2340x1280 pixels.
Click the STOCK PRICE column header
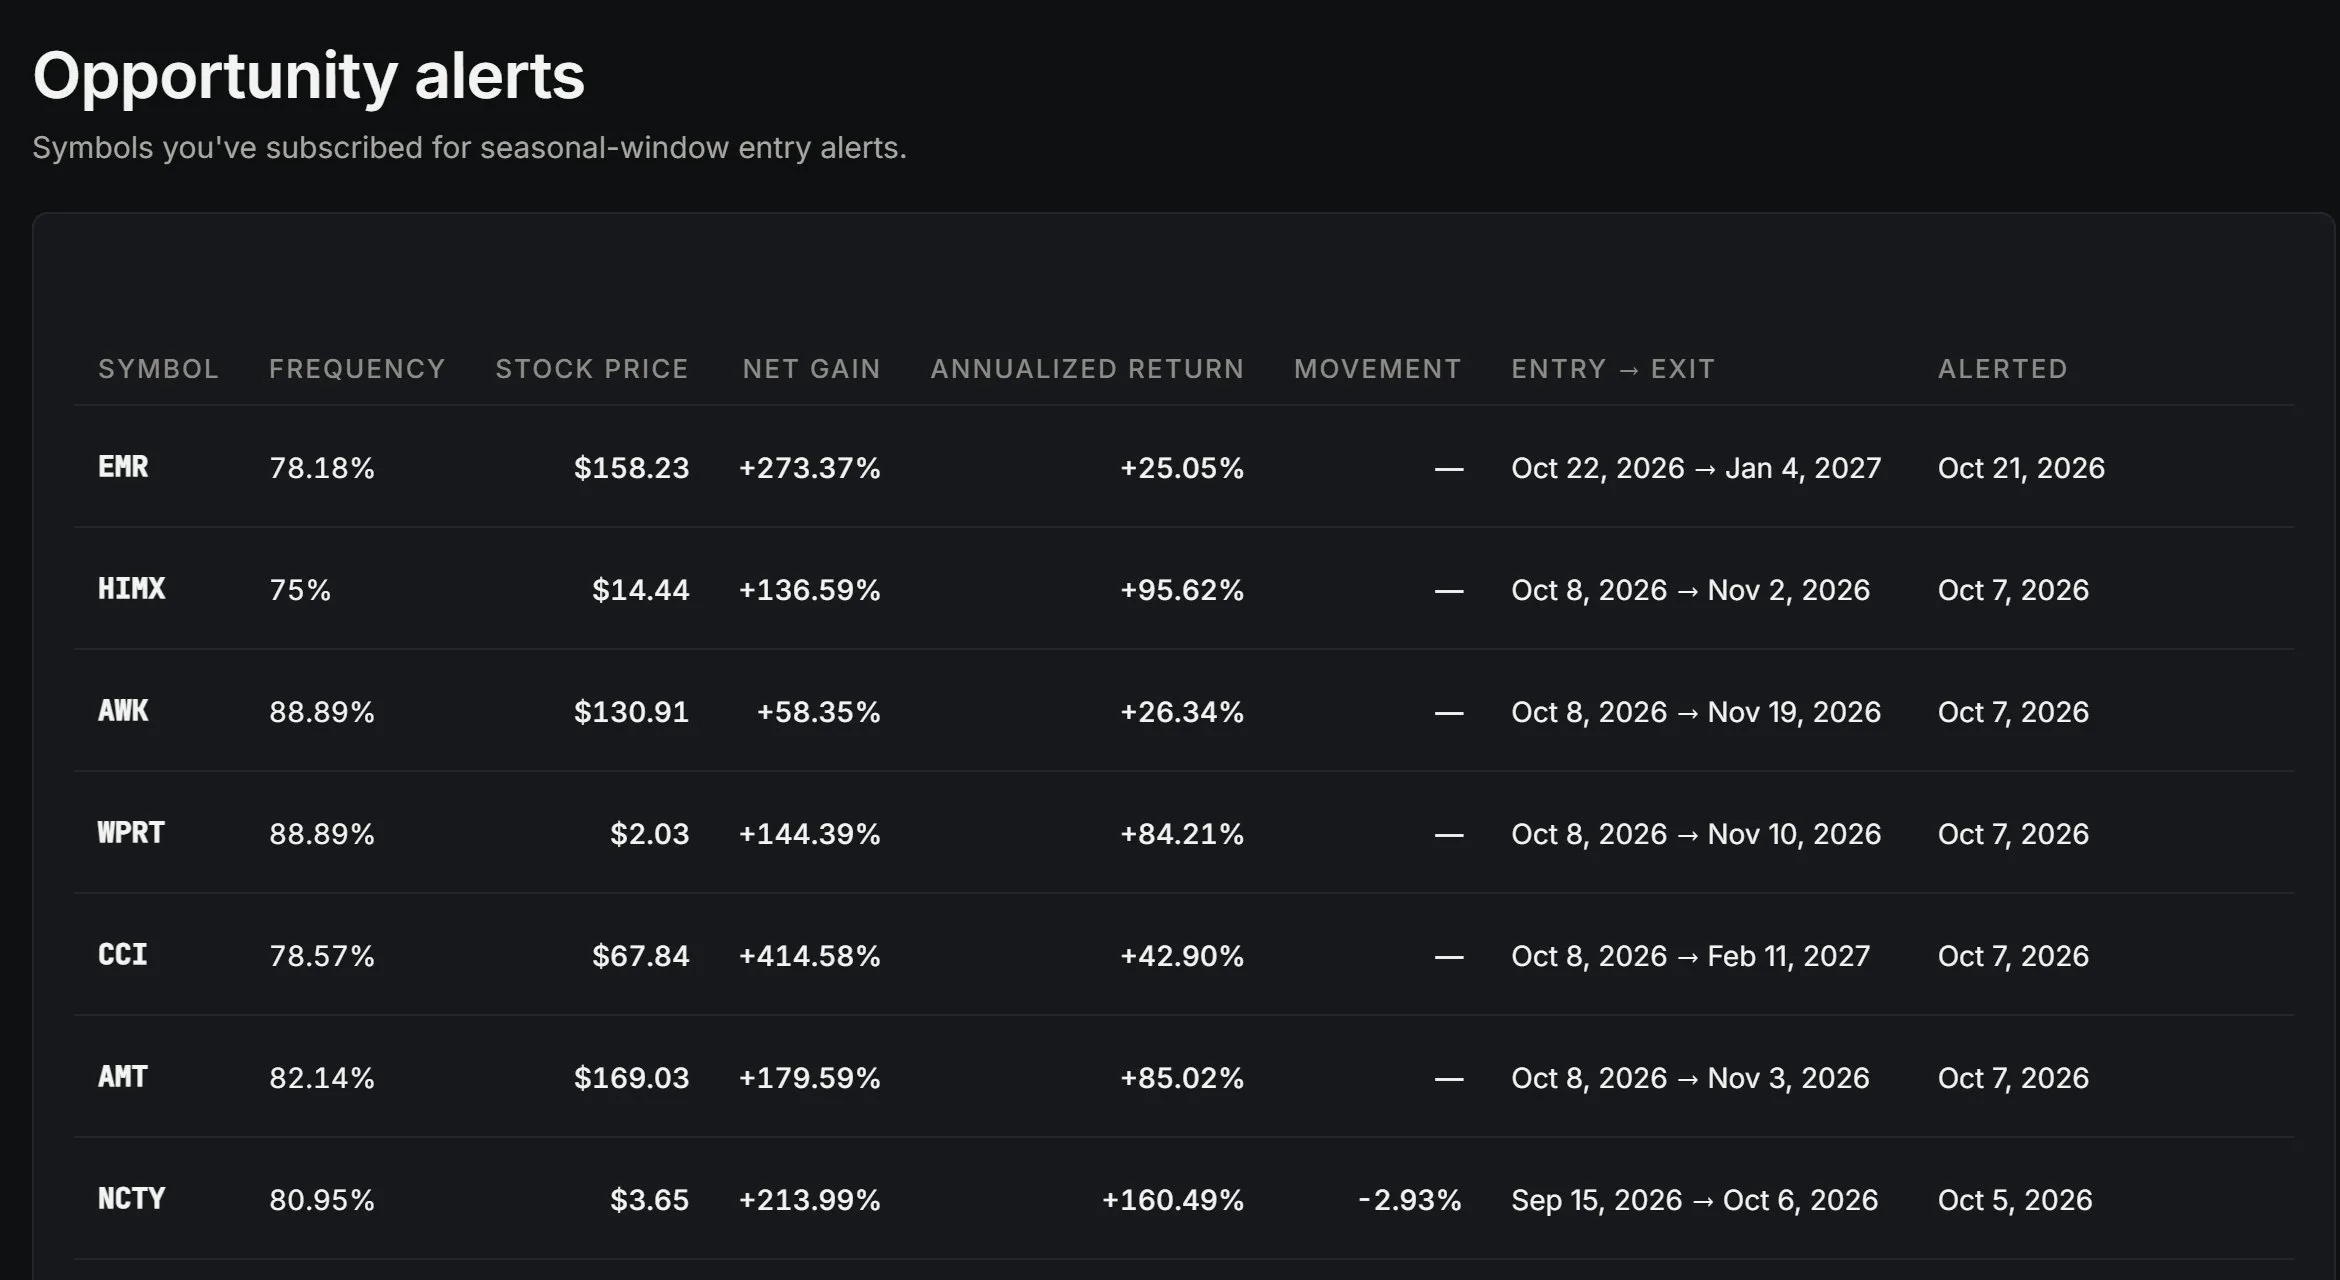point(592,369)
